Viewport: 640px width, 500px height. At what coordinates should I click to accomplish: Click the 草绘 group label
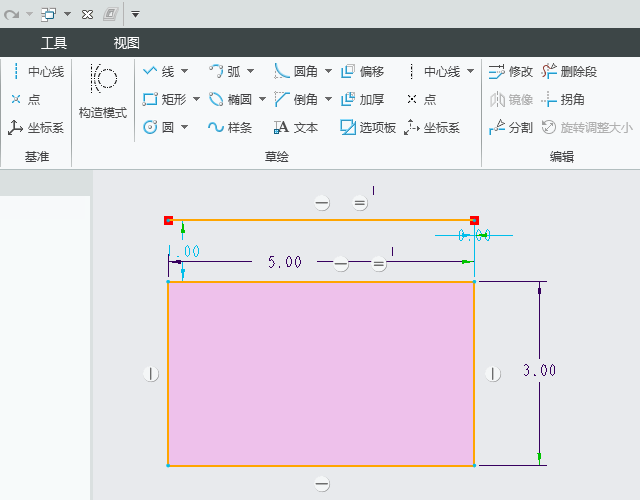tap(277, 156)
